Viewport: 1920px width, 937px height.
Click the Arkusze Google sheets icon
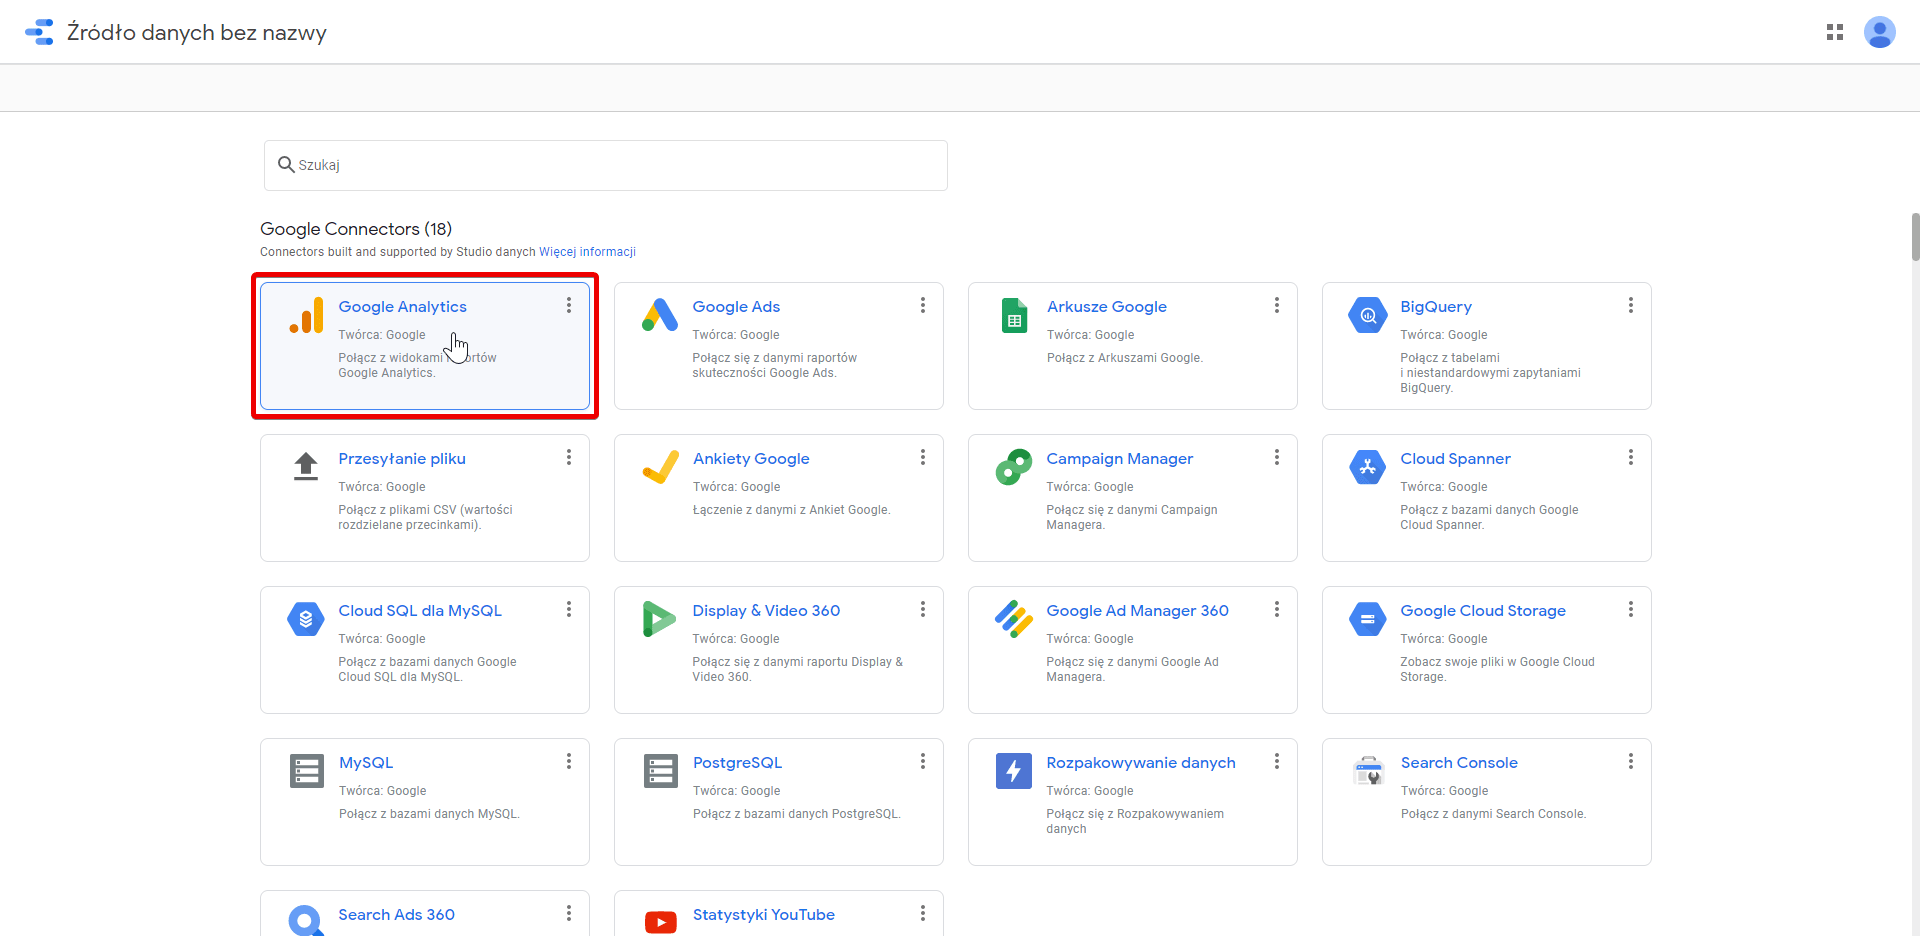coord(1014,315)
